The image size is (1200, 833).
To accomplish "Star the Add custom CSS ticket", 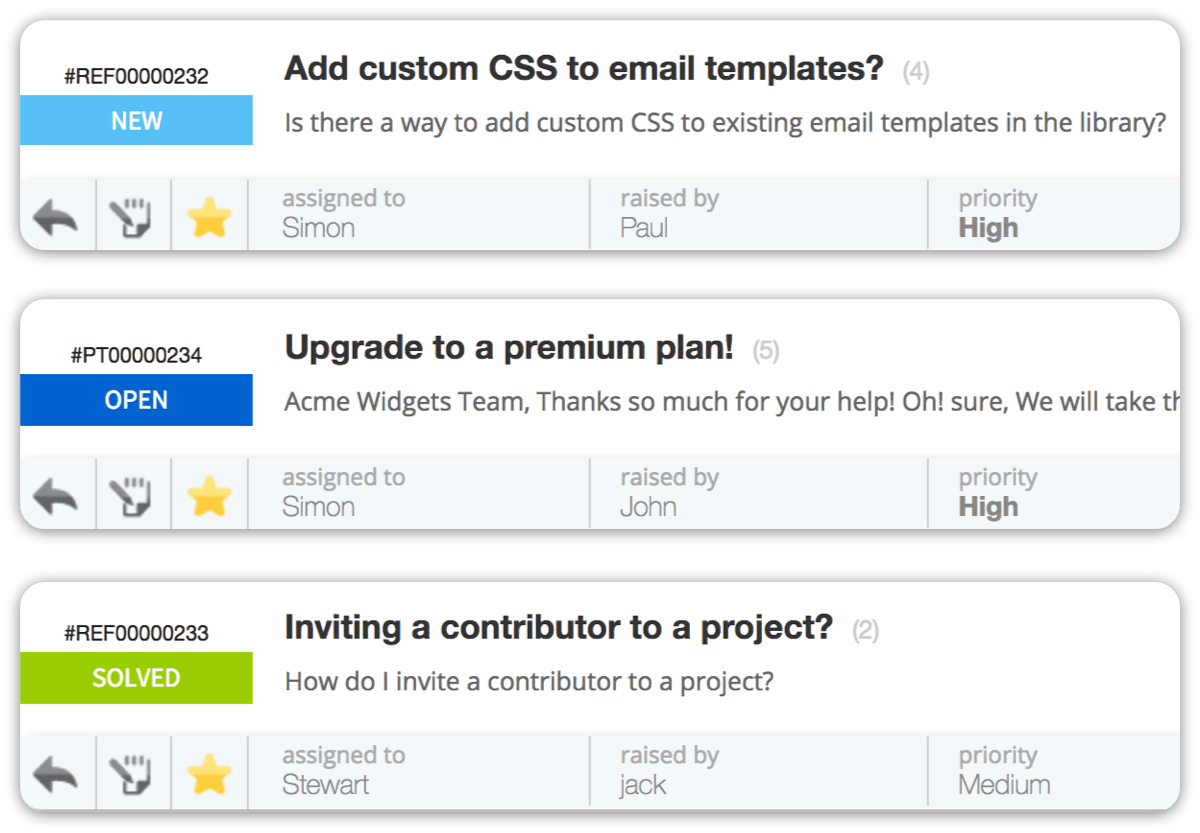I will coord(209,216).
